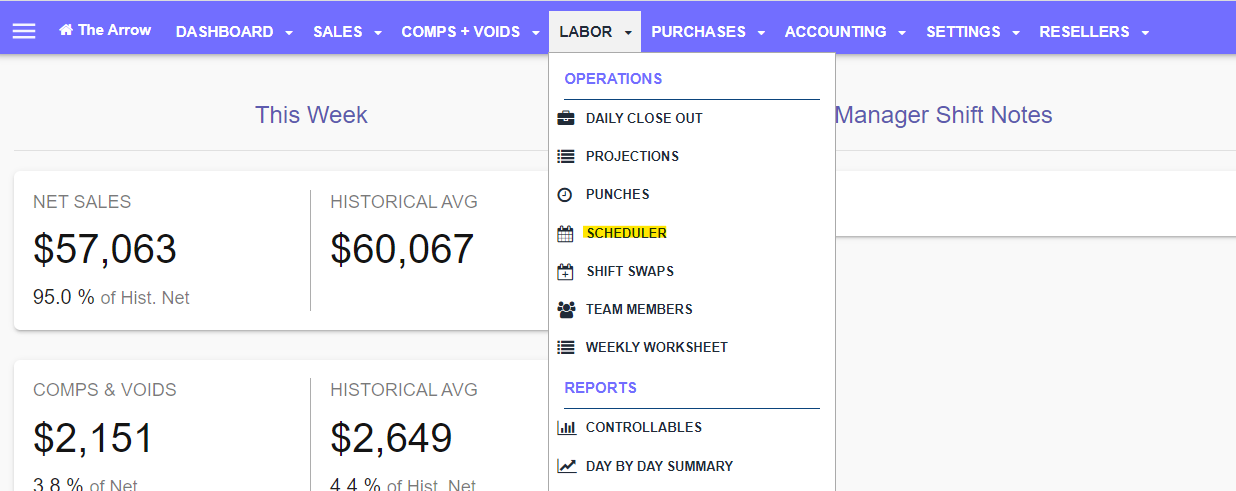Expand the Settings dropdown arrow
This screenshot has height=491, width=1236.
[1016, 33]
